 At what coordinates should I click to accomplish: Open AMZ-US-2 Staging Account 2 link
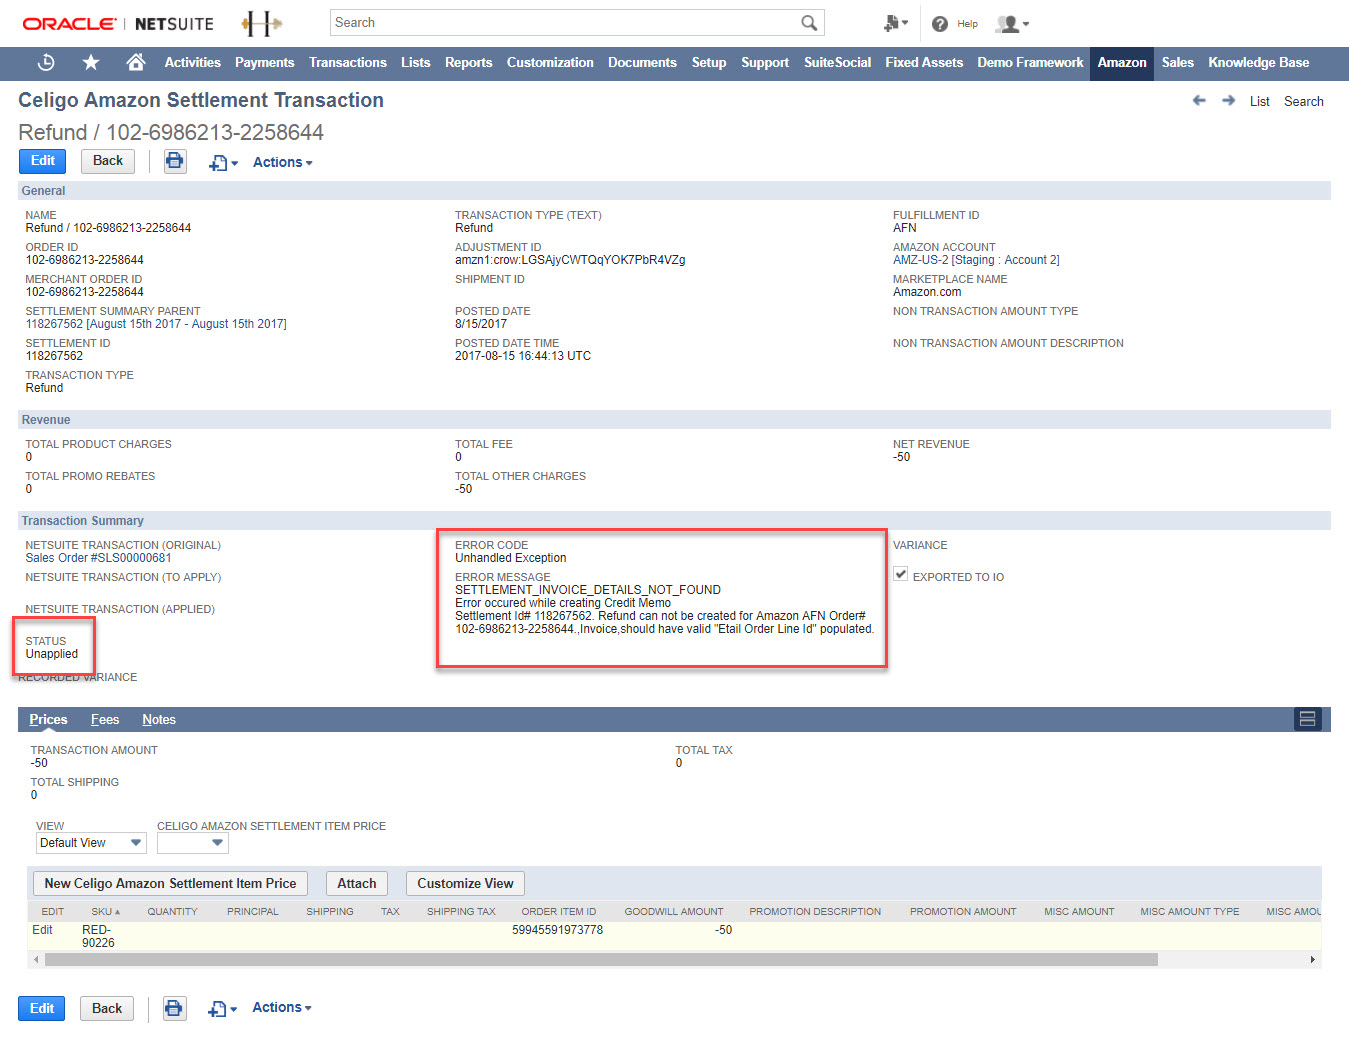[976, 260]
